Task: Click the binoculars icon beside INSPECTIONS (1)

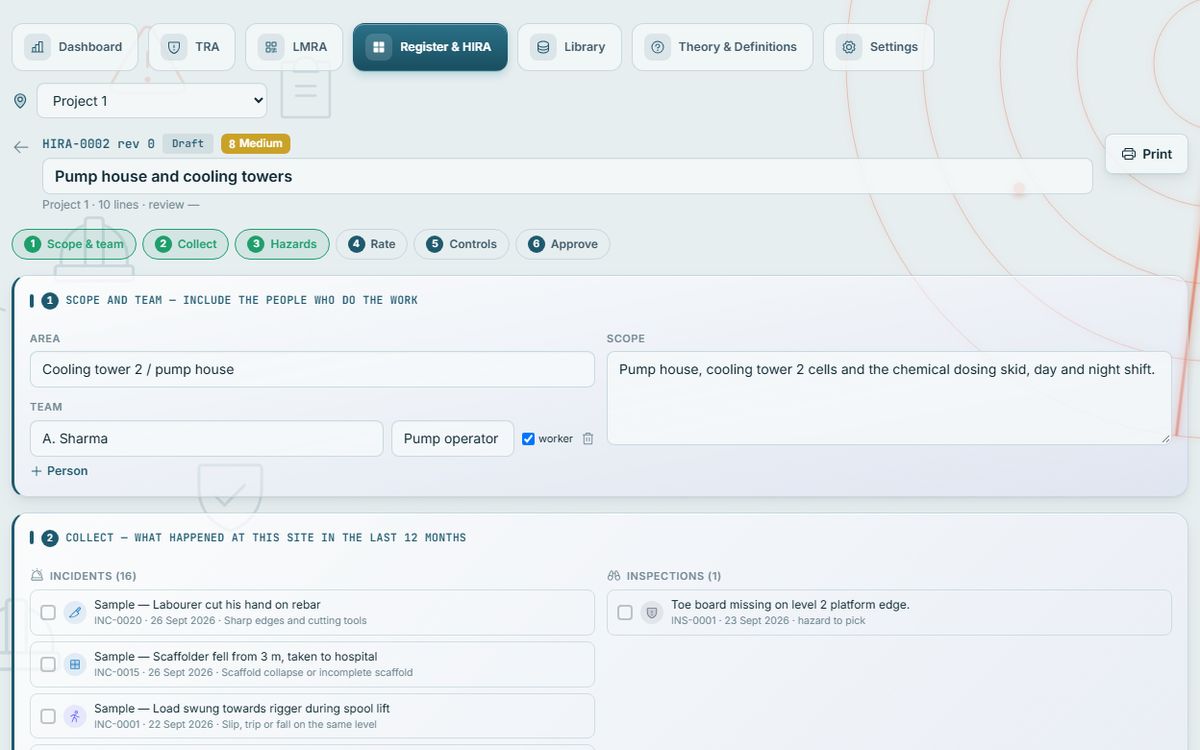Action: (614, 576)
